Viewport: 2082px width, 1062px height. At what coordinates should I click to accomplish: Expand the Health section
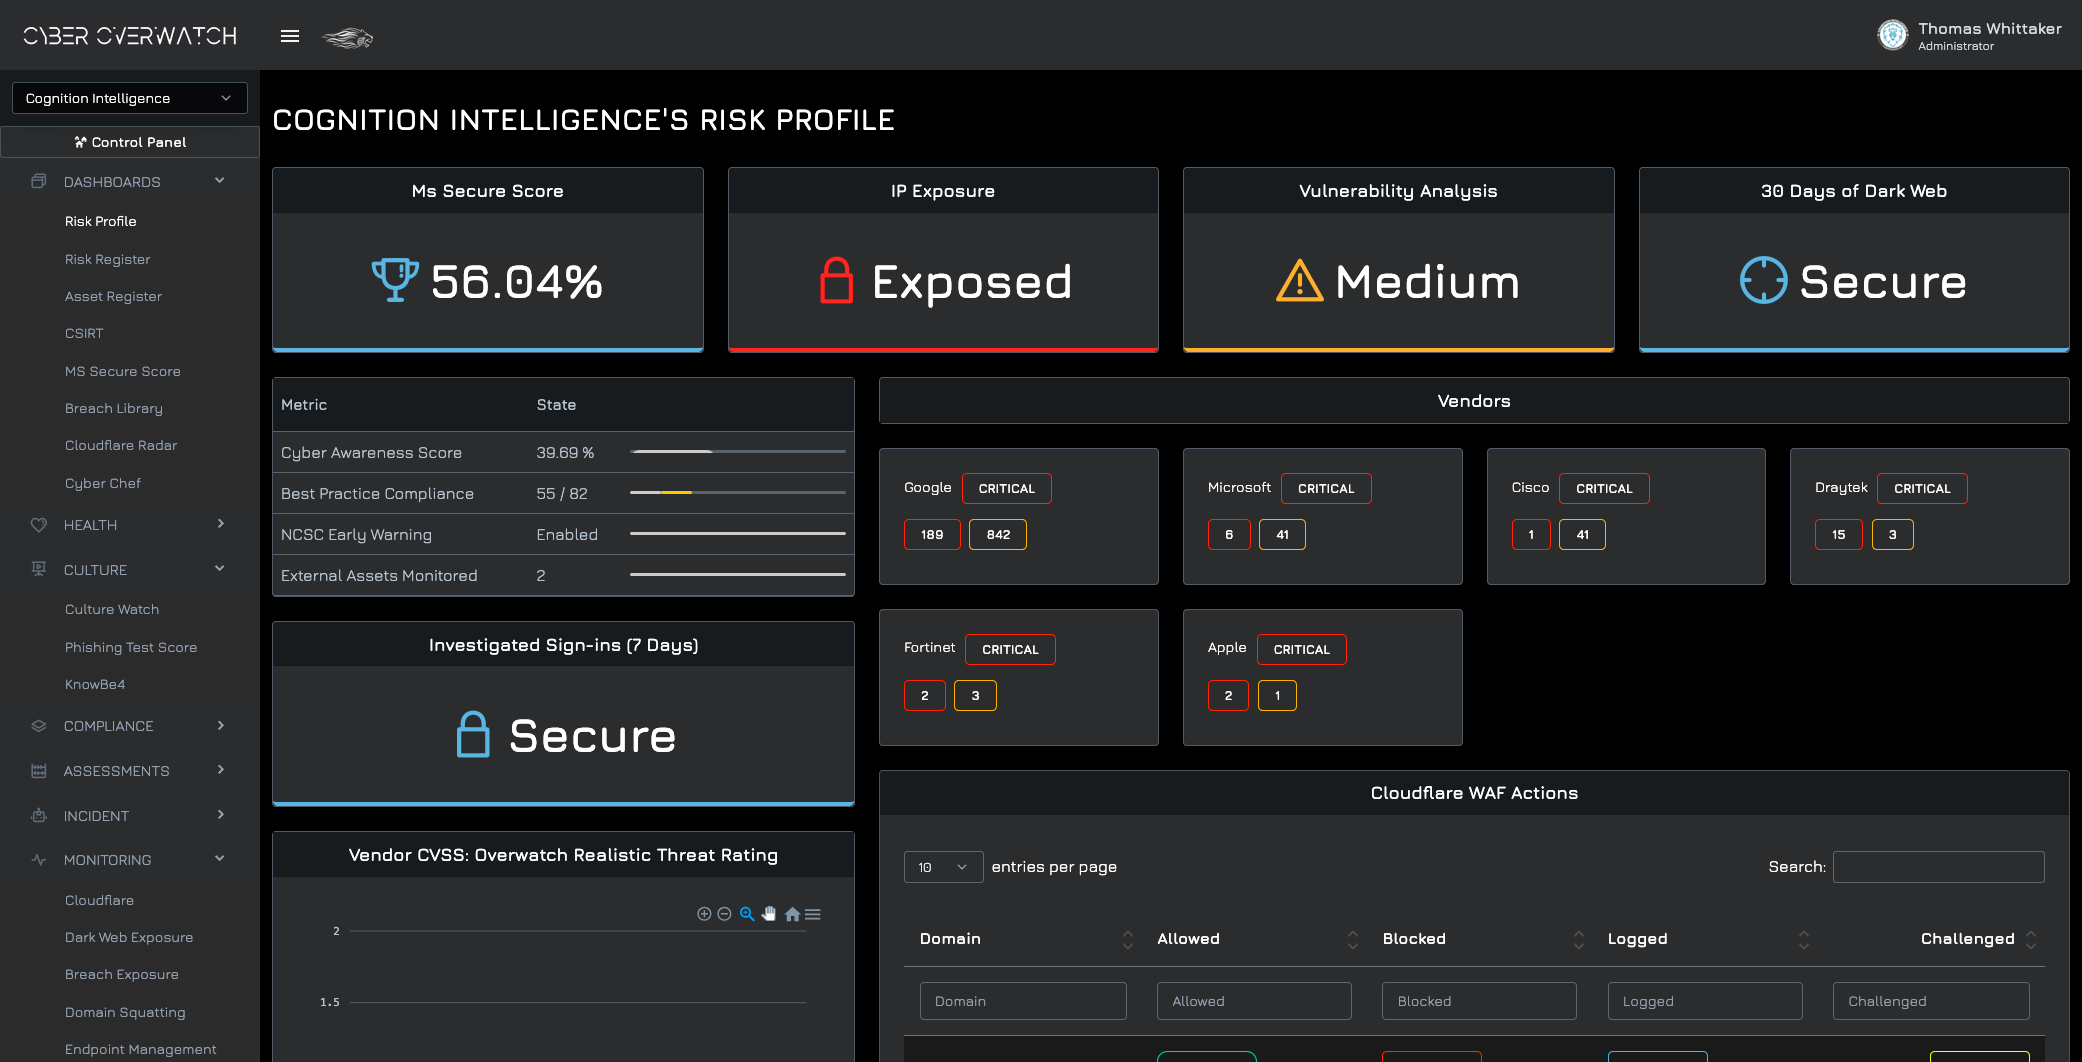(221, 523)
